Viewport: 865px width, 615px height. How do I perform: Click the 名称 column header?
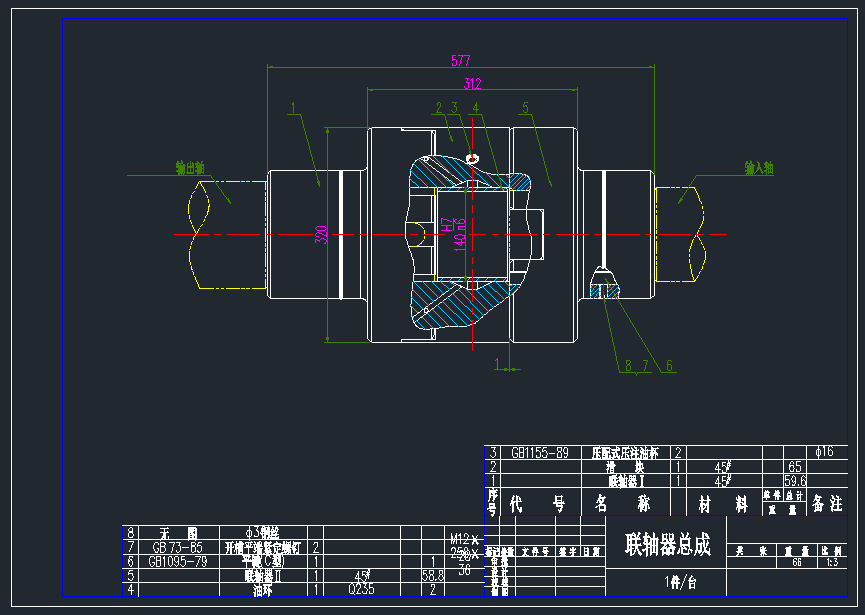[623, 504]
